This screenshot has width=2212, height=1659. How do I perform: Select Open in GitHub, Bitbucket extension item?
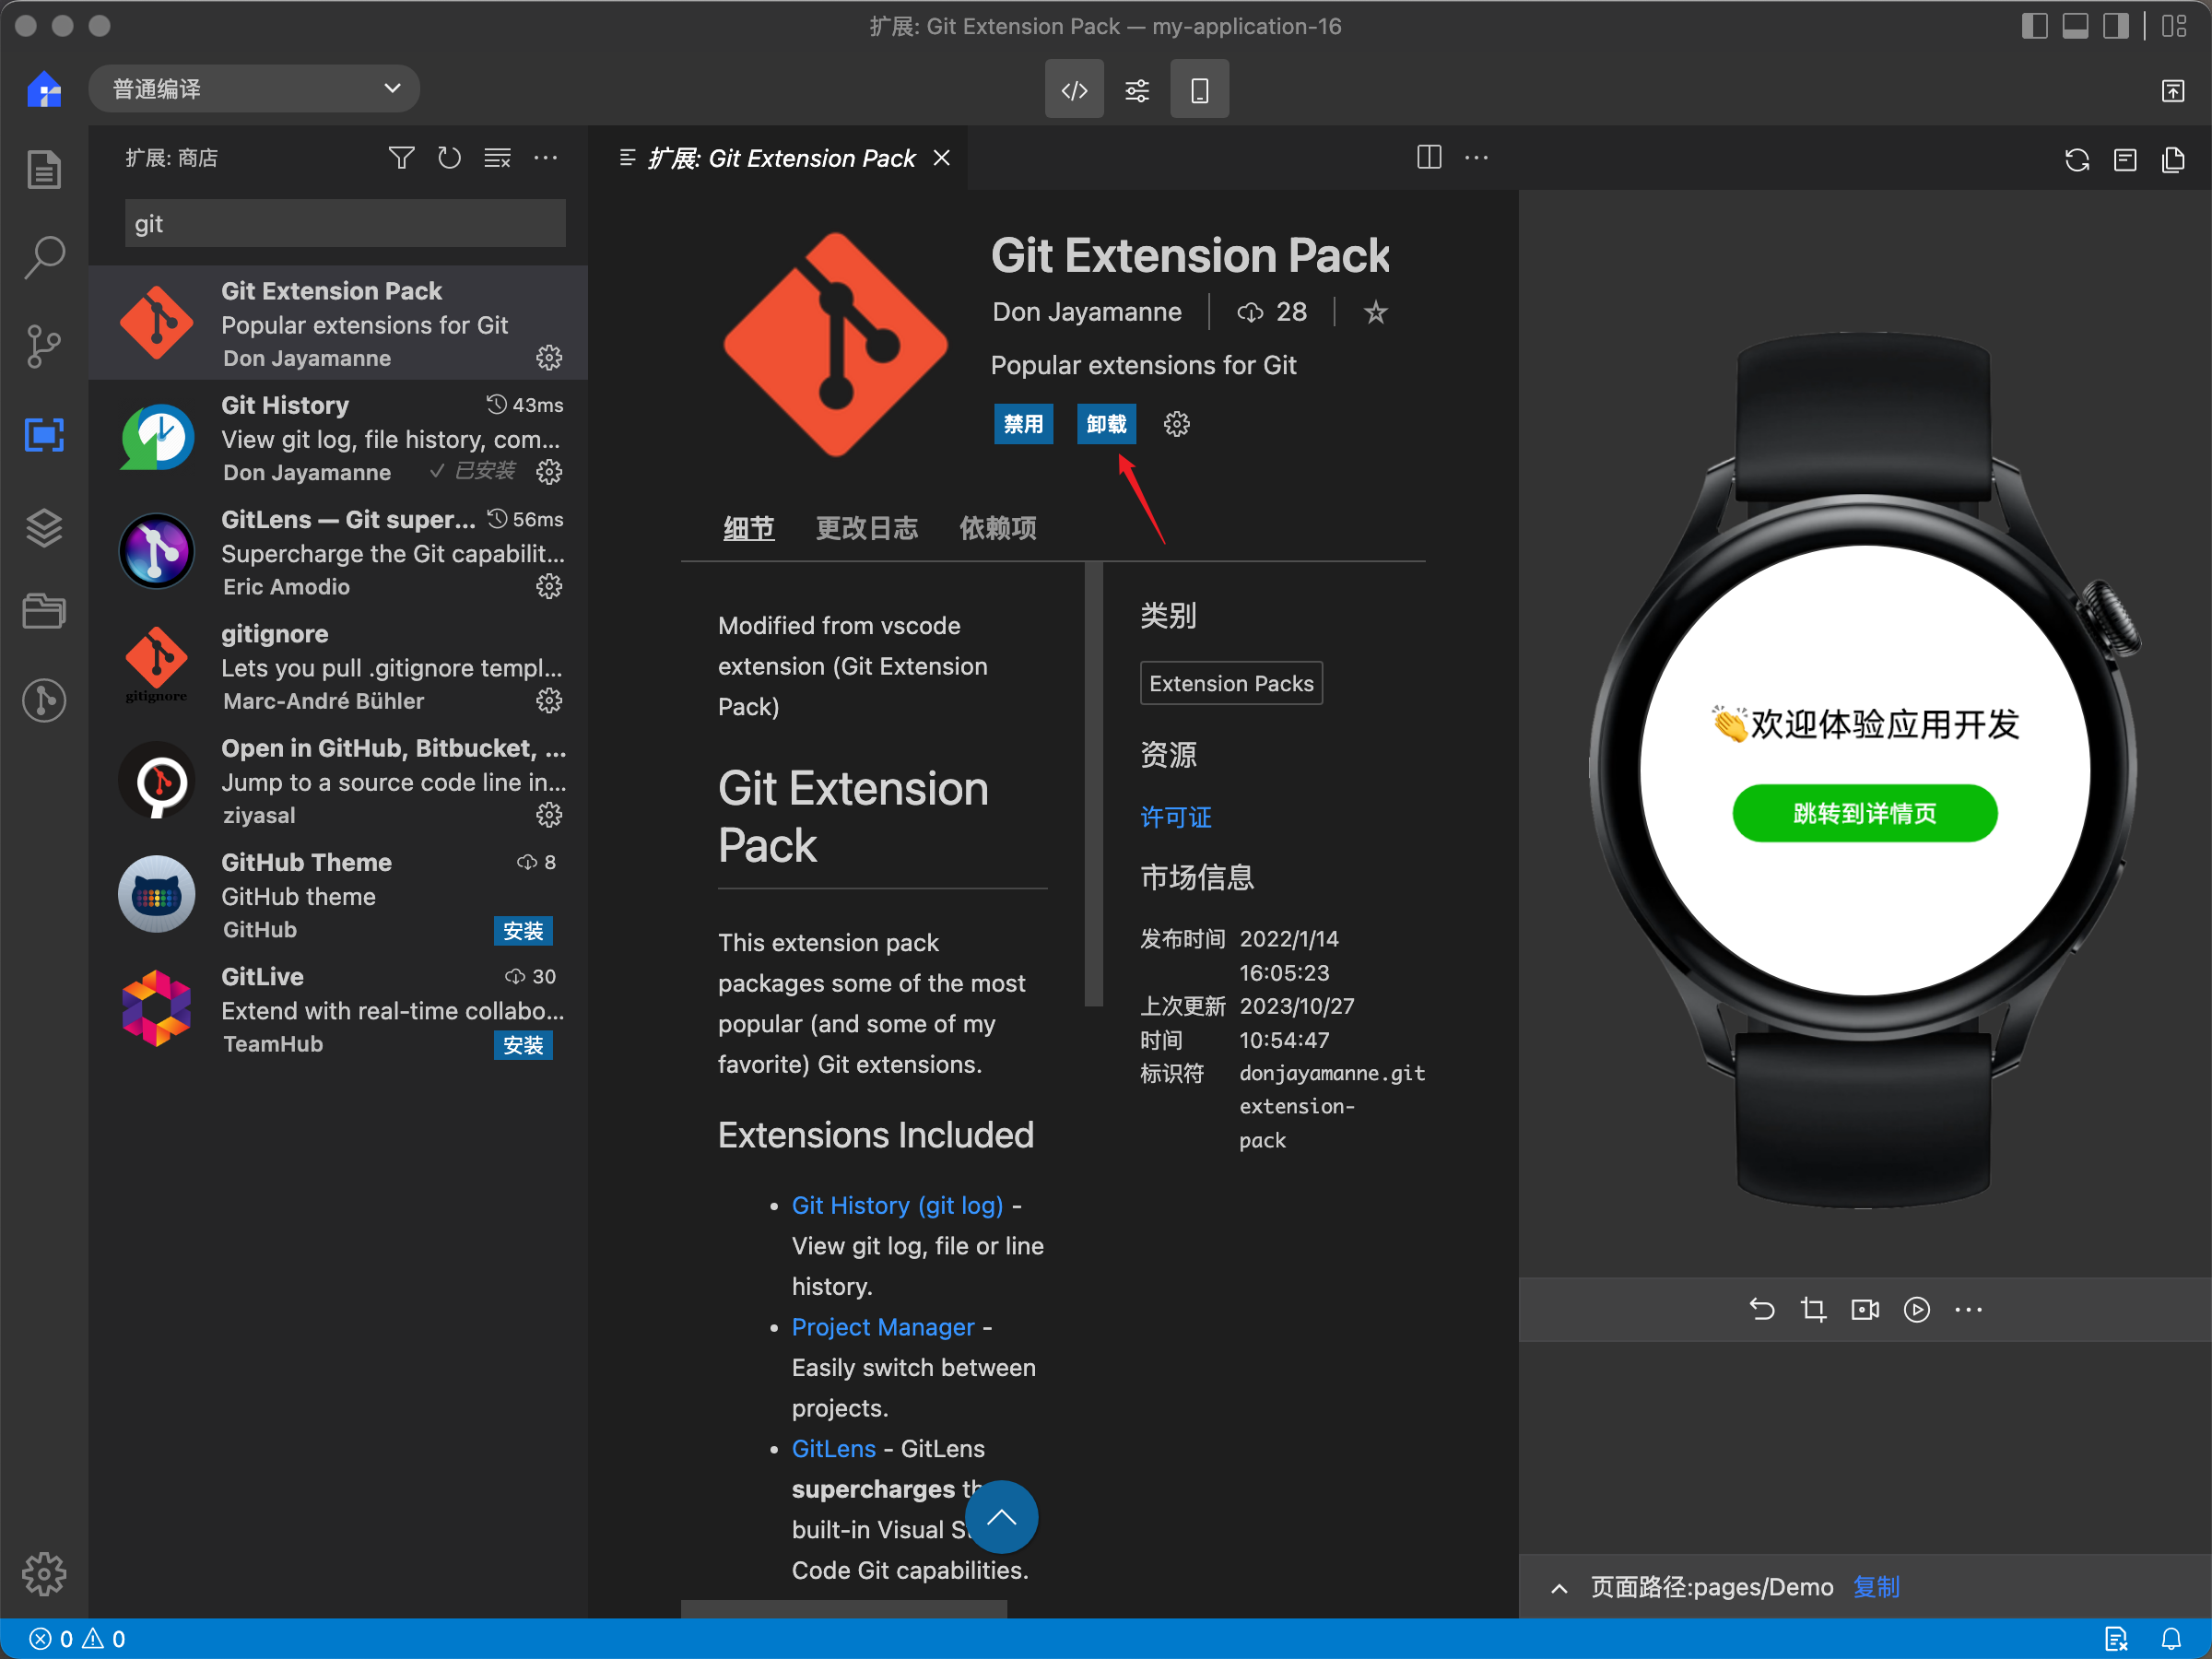338,781
